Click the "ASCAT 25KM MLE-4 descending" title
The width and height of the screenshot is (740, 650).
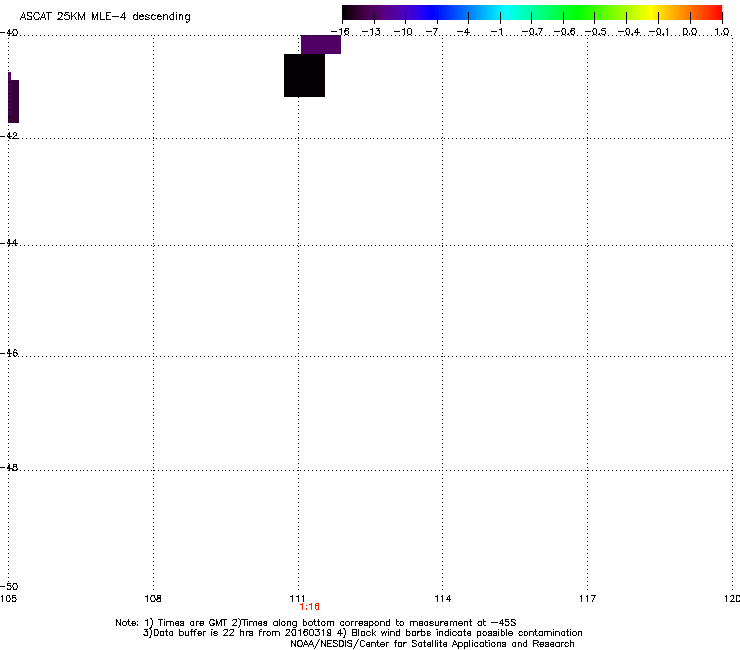pos(105,17)
